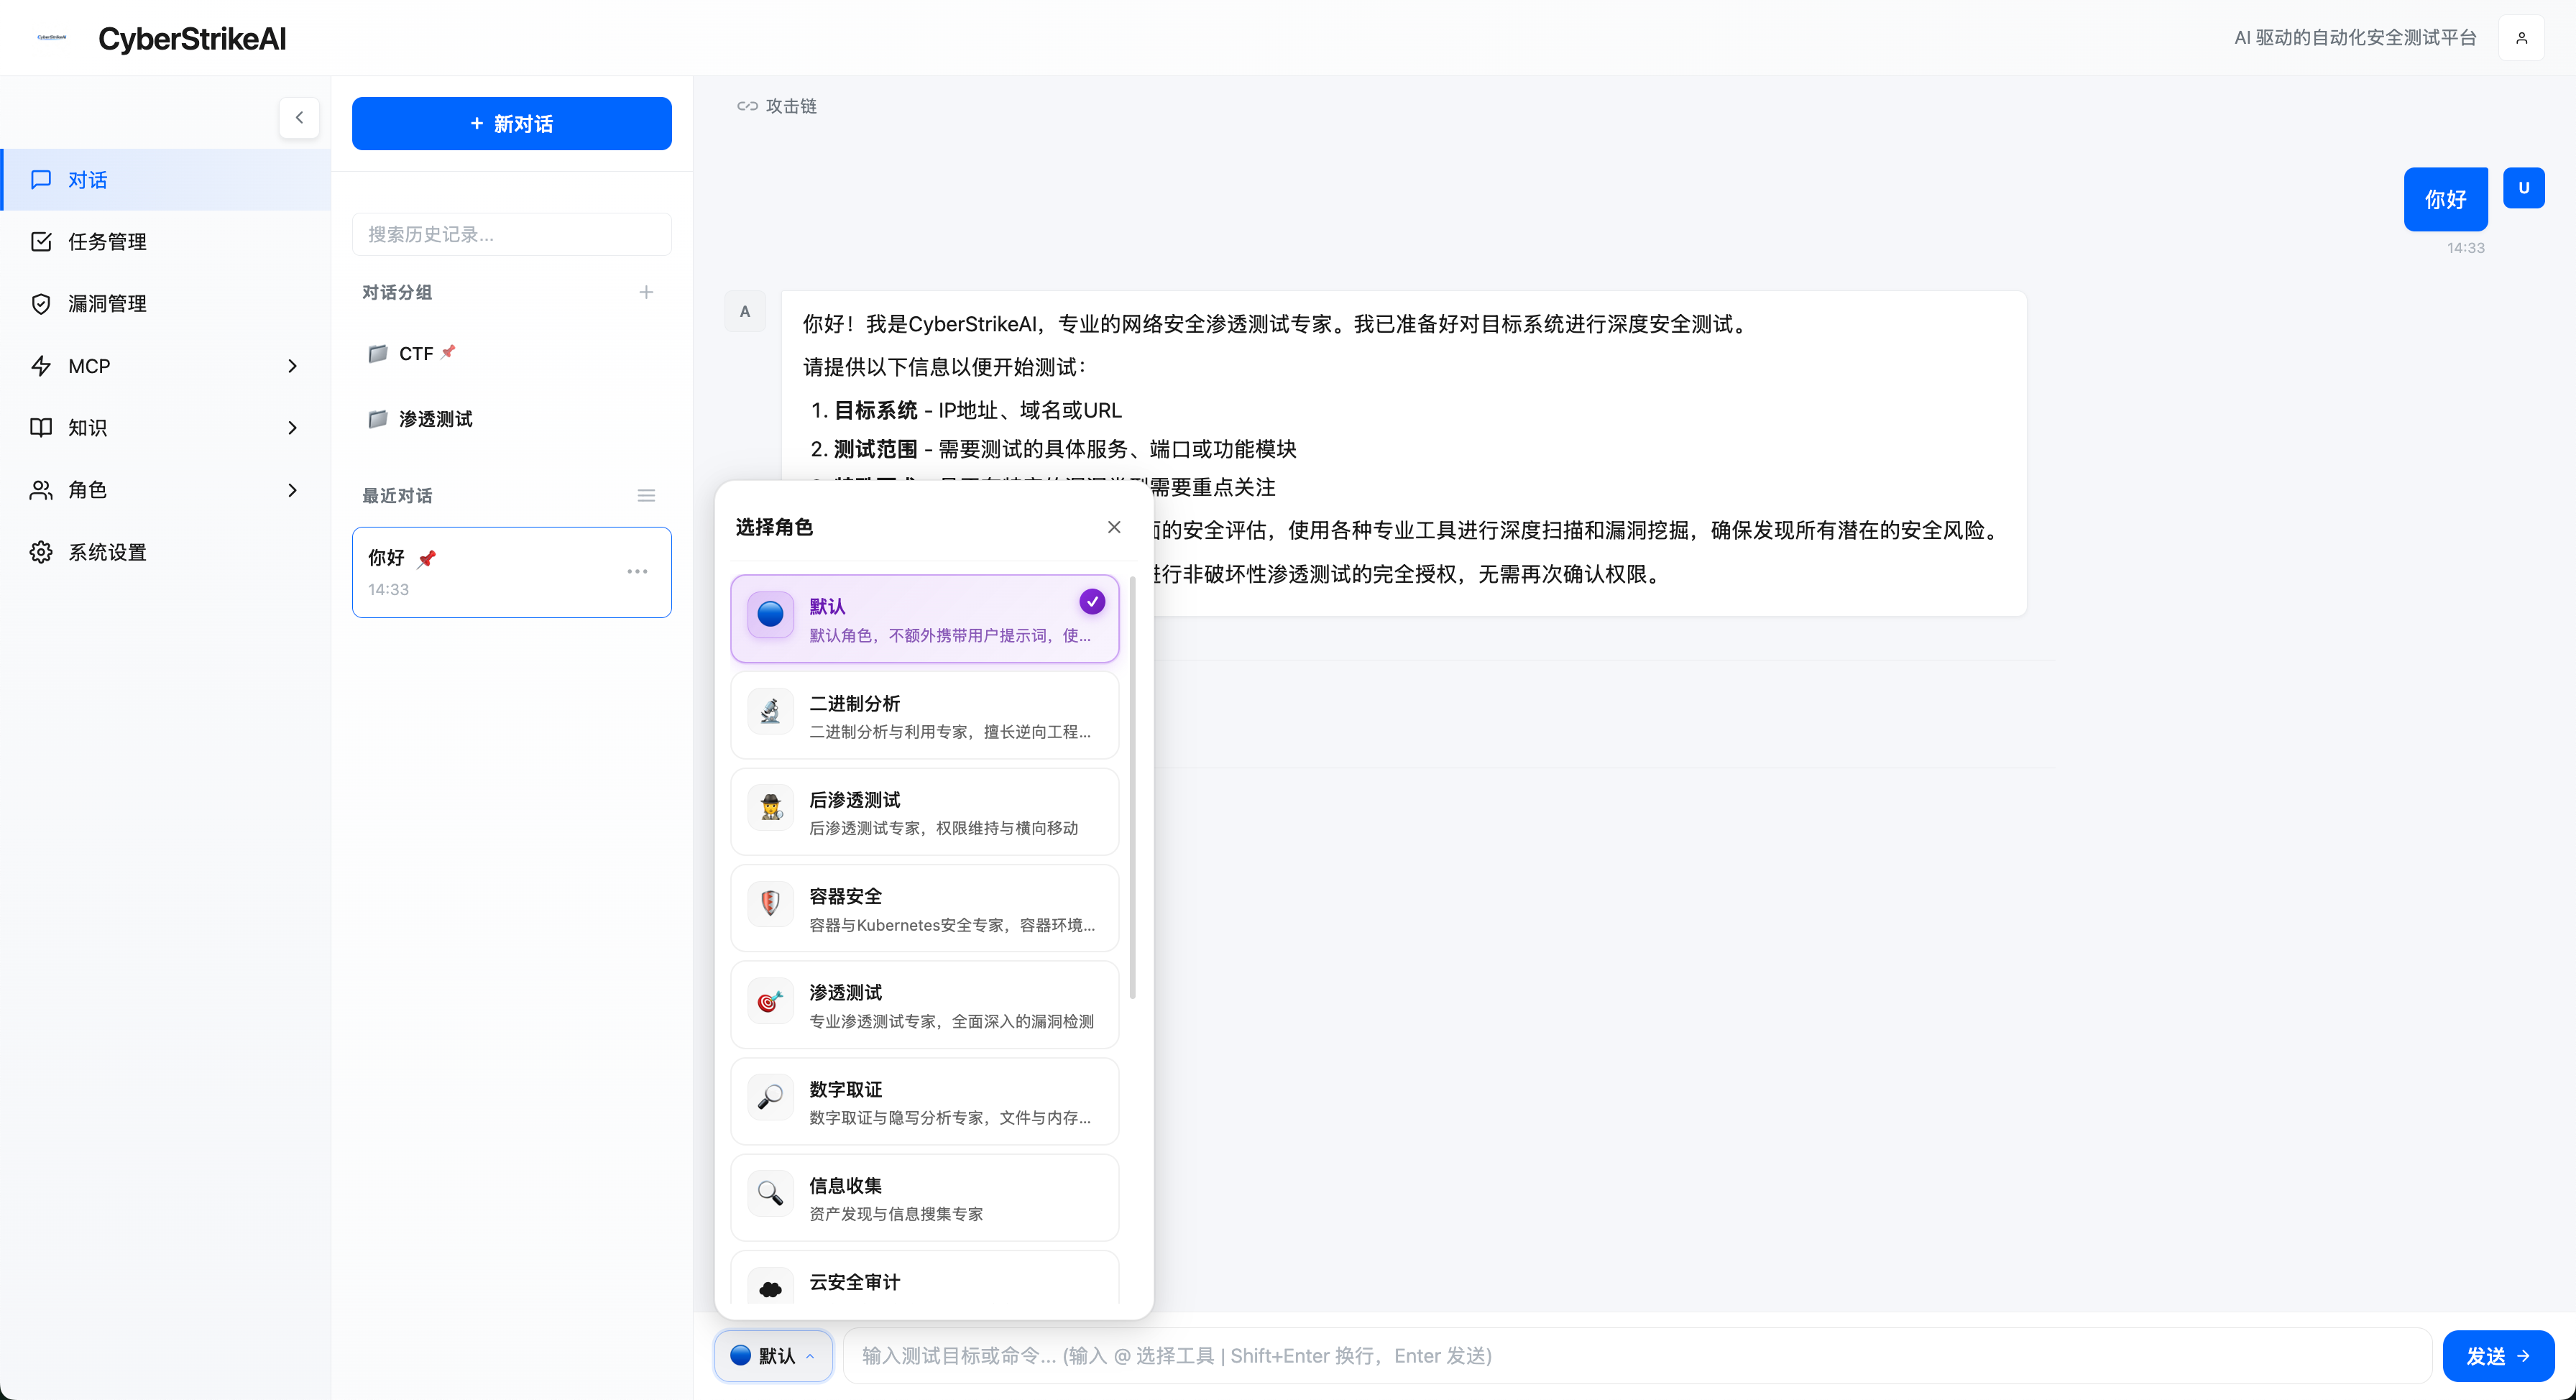Viewport: 2576px width, 1400px height.
Task: Click the CyberStrikeAI logo image
Action: pos(51,38)
